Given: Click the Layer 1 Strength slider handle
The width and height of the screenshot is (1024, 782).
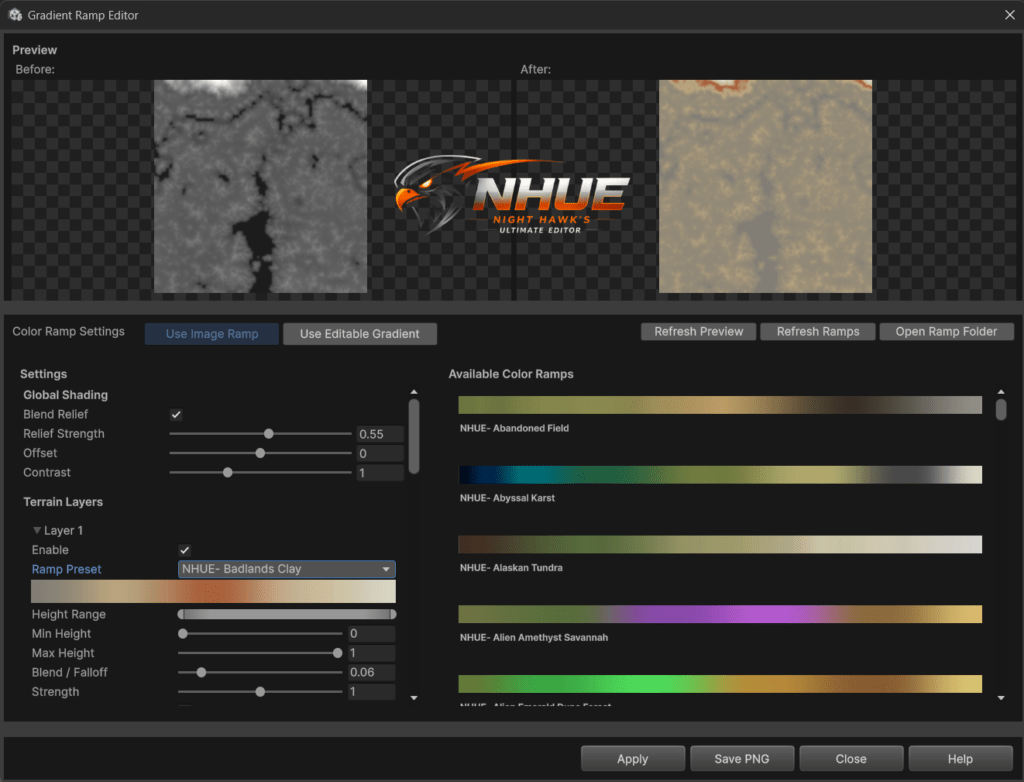Looking at the screenshot, I should point(260,692).
